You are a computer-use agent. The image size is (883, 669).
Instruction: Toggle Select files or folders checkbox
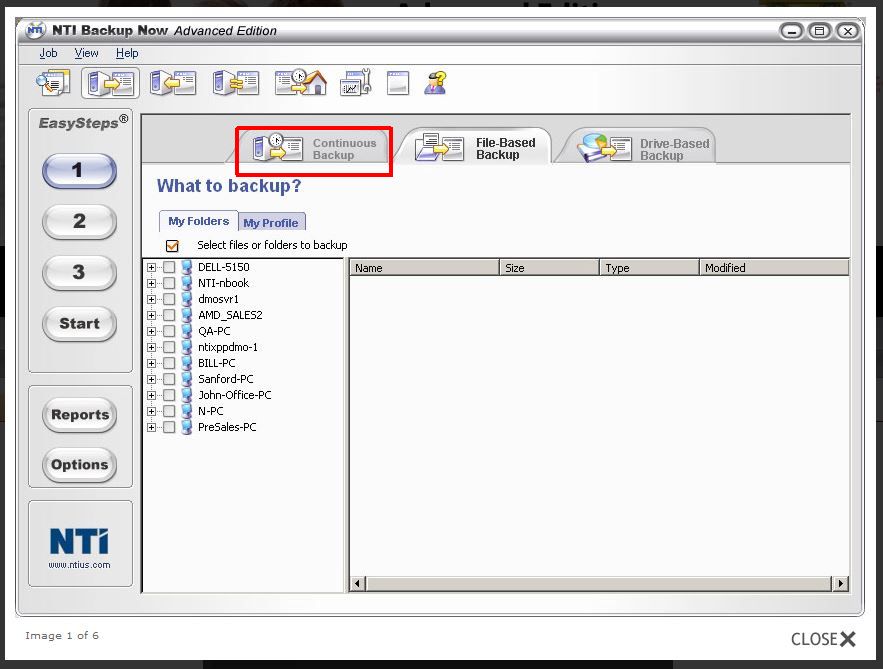point(172,246)
